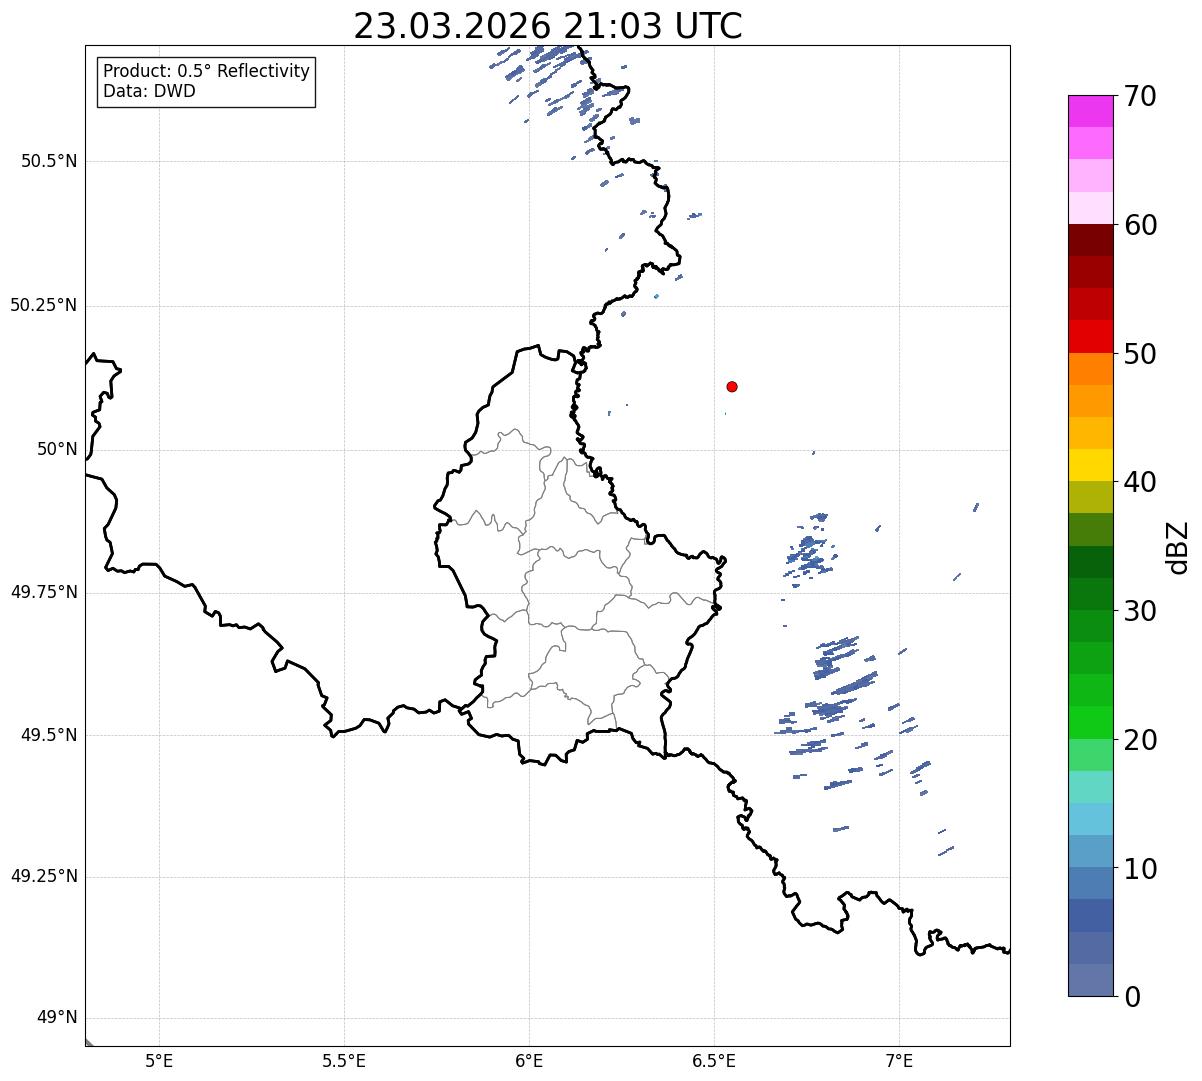1202x1081 pixels.
Task: Click the 49.75°N latitude label
Action: coord(44,592)
